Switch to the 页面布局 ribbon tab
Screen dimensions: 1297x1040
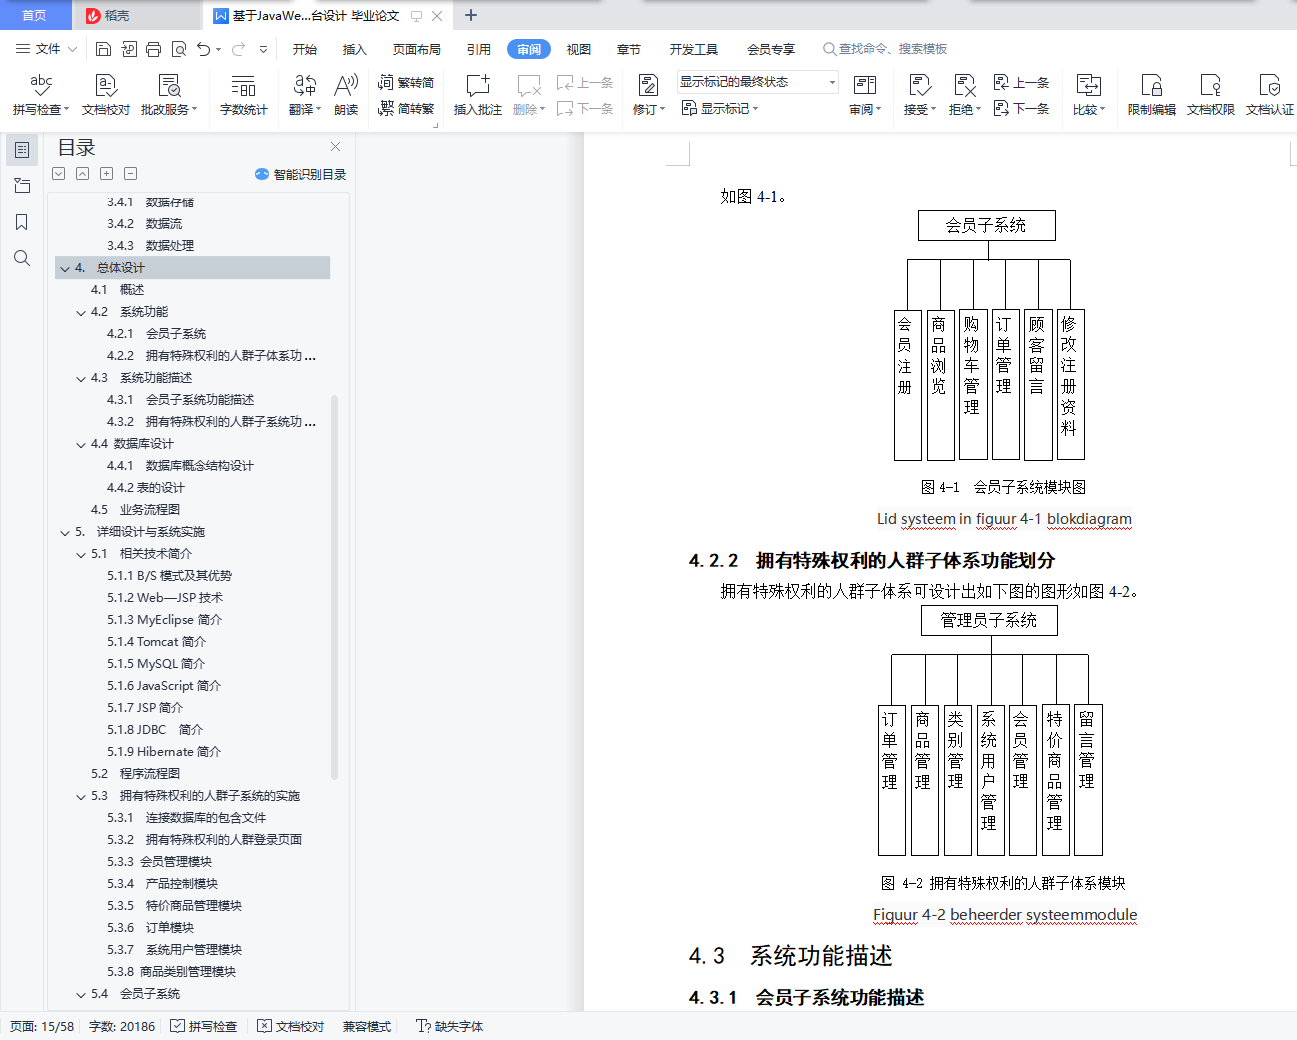tap(417, 49)
